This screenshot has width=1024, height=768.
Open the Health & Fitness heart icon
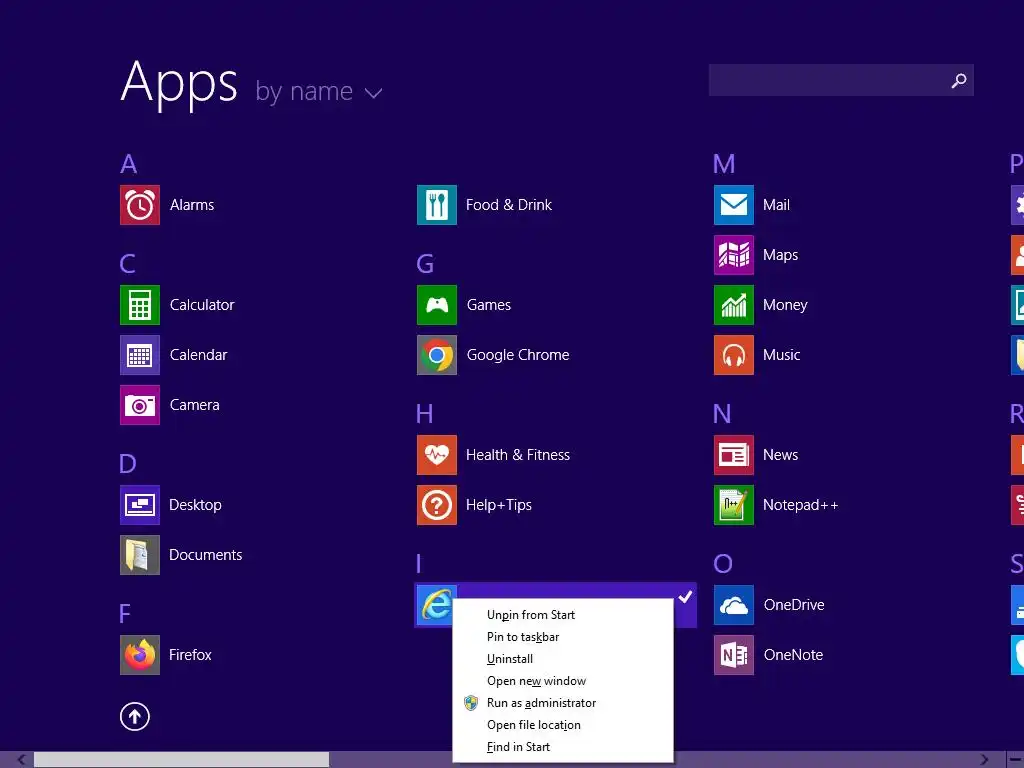tap(437, 455)
